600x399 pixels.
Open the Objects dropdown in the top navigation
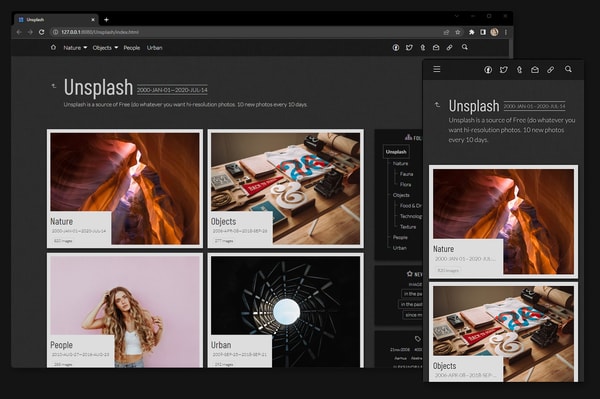[105, 48]
